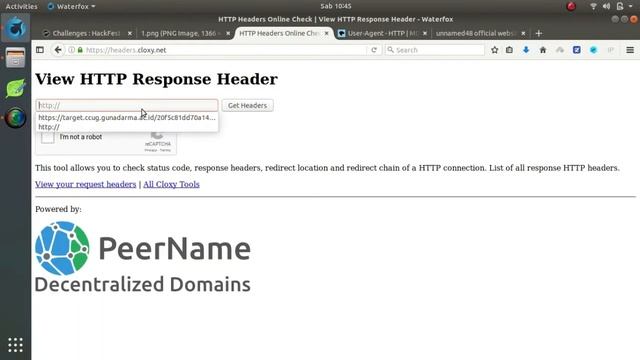640x360 pixels.
Task: Close the Challenges : HackFest tab
Action: pyautogui.click(x=130, y=33)
